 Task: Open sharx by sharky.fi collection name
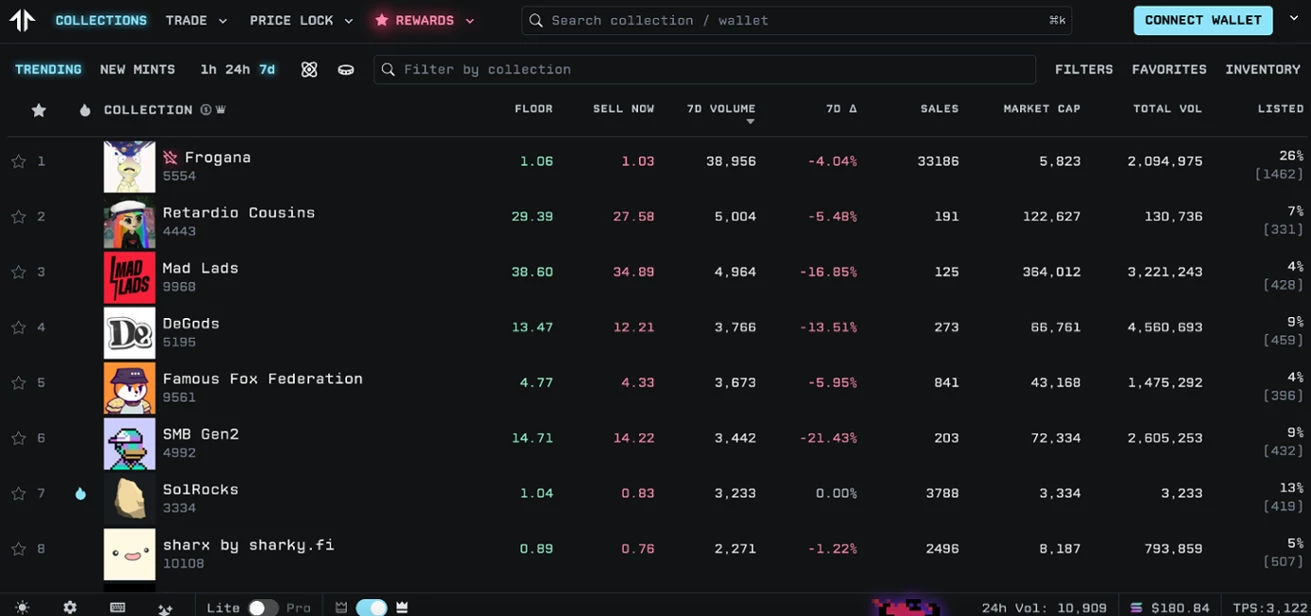tap(248, 545)
